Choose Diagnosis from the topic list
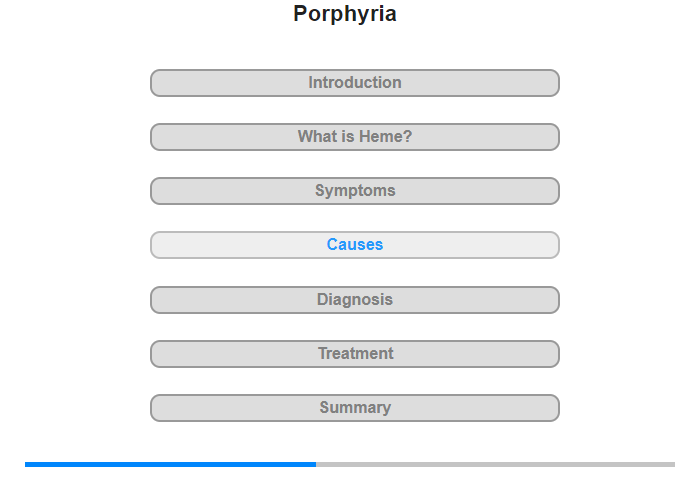This screenshot has width=700, height=480. (354, 300)
